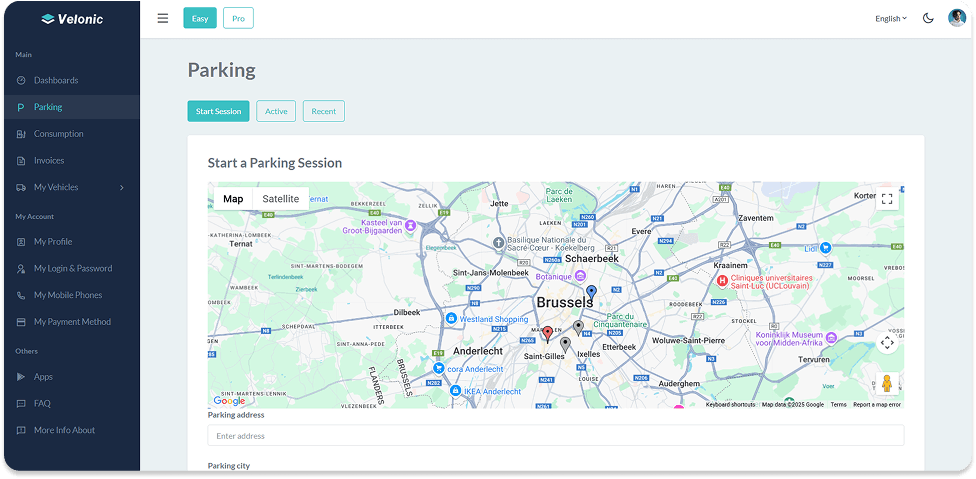Click the Street View pegman icon
The height and width of the screenshot is (479, 976).
coord(886,384)
